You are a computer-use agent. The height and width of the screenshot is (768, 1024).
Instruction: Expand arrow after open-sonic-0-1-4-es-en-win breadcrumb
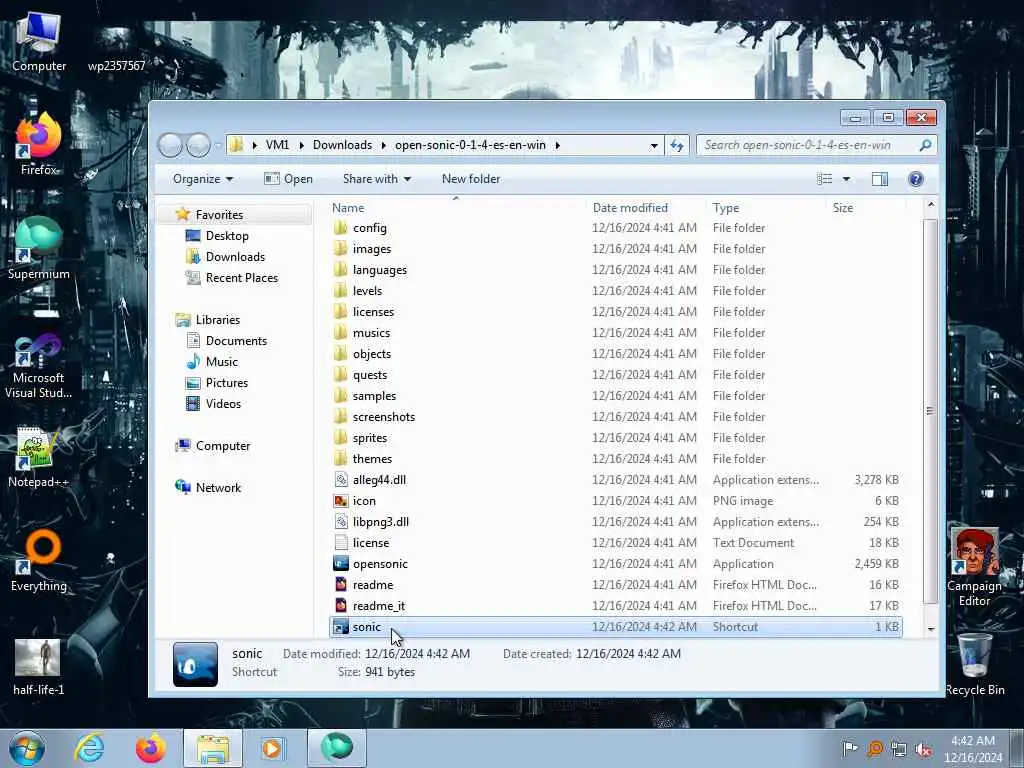[x=558, y=145]
